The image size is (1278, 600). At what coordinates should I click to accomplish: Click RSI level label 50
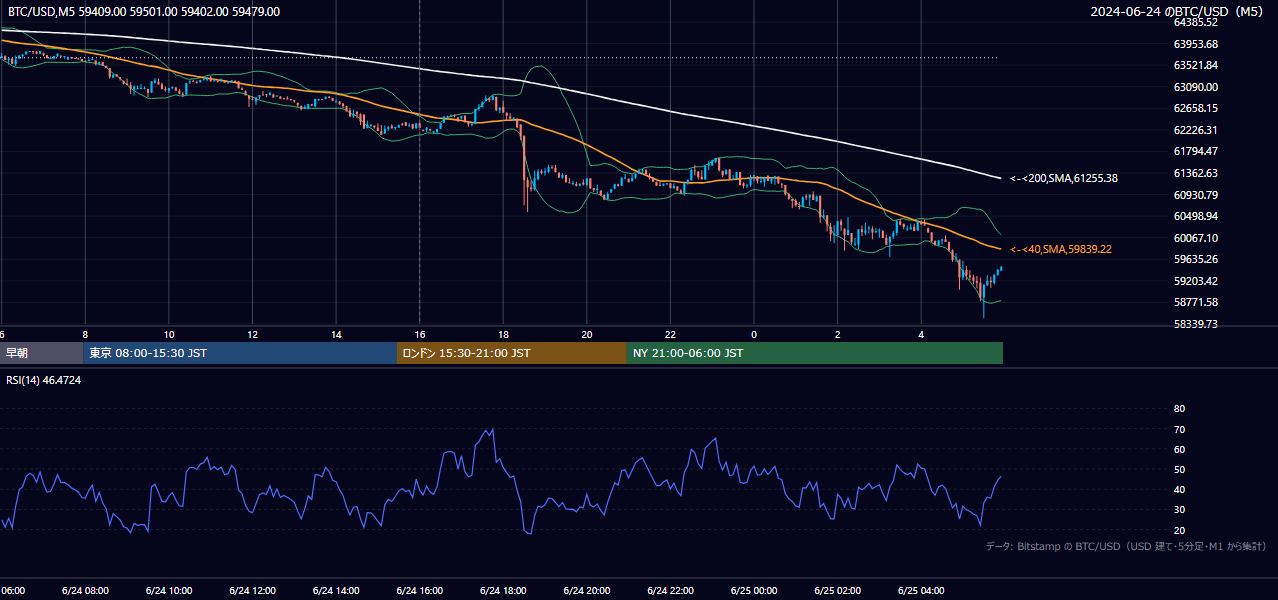tap(1179, 469)
